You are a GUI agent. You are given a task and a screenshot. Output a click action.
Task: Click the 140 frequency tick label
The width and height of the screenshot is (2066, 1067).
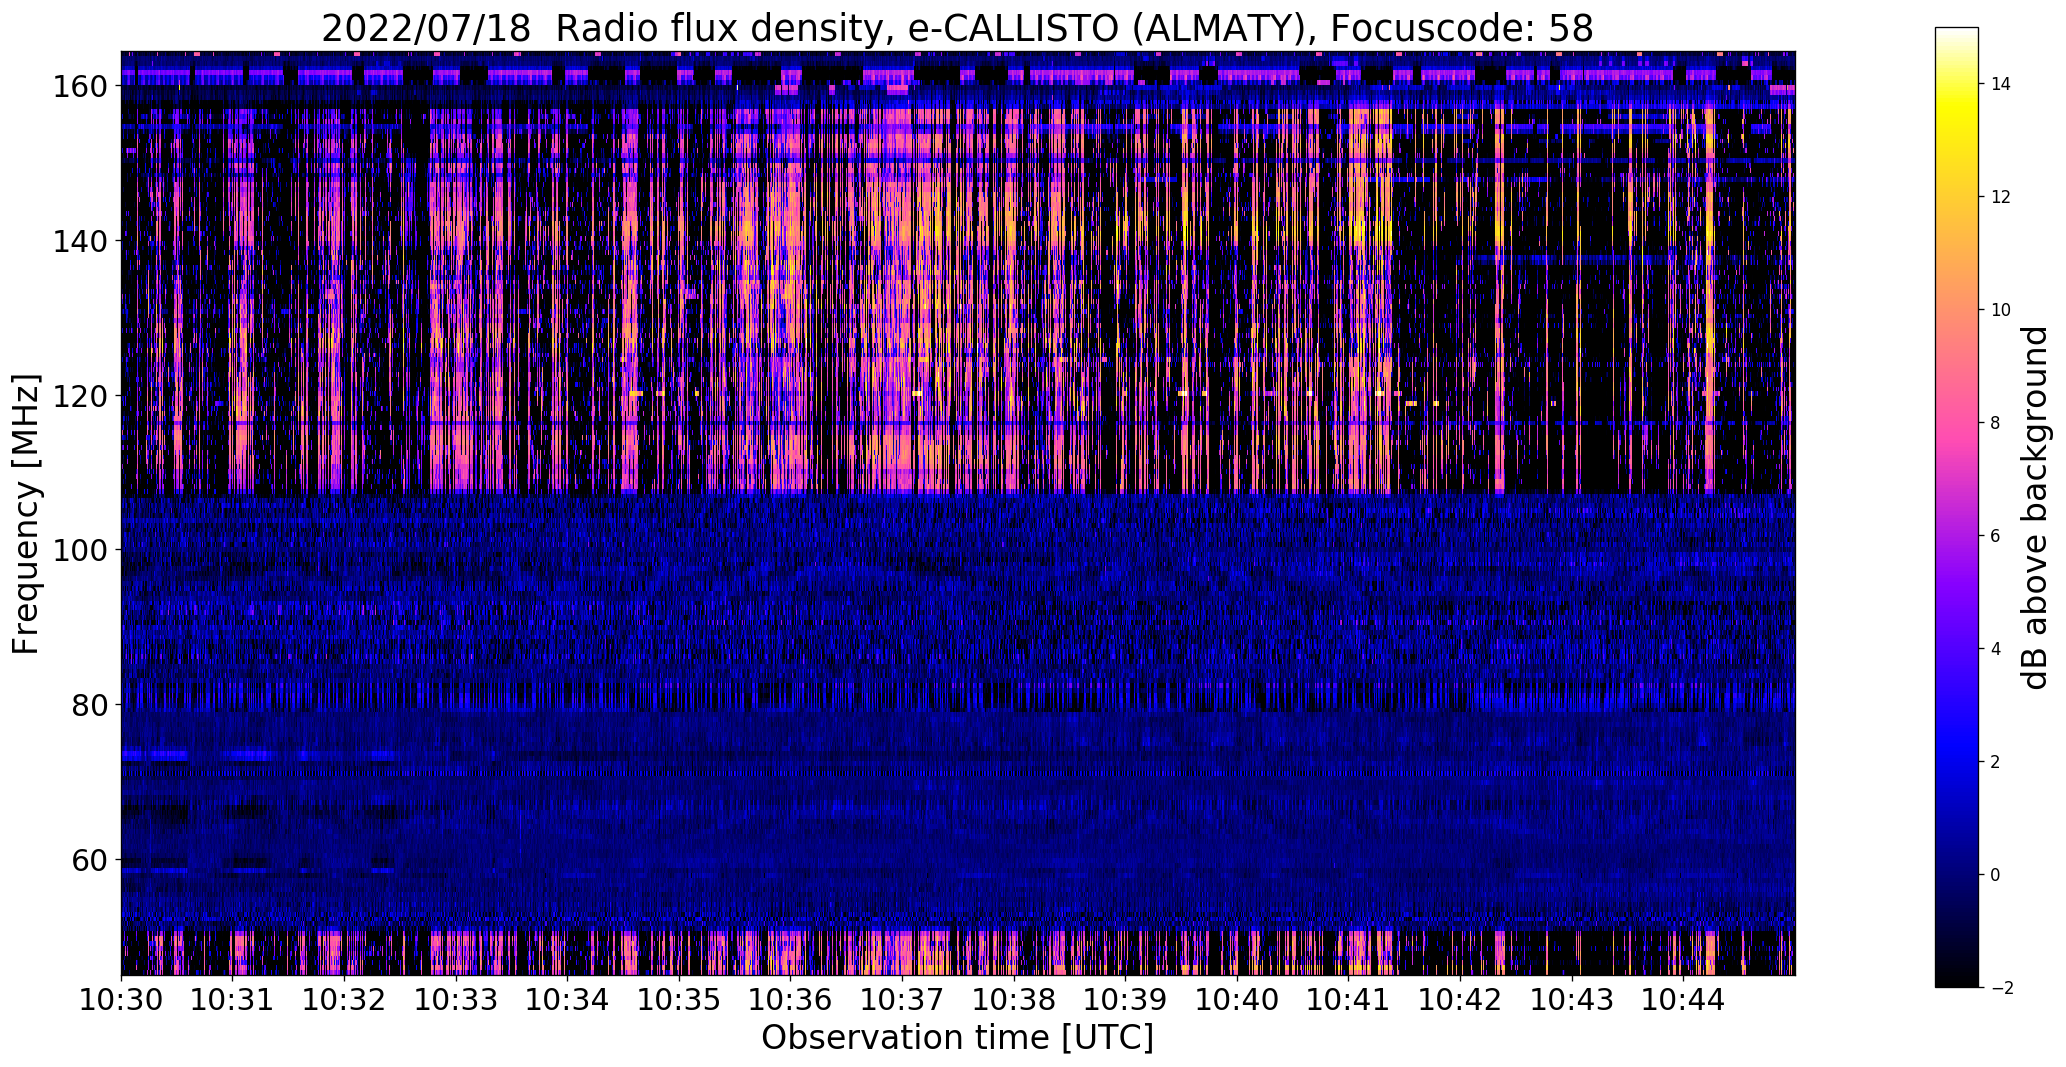point(79,241)
